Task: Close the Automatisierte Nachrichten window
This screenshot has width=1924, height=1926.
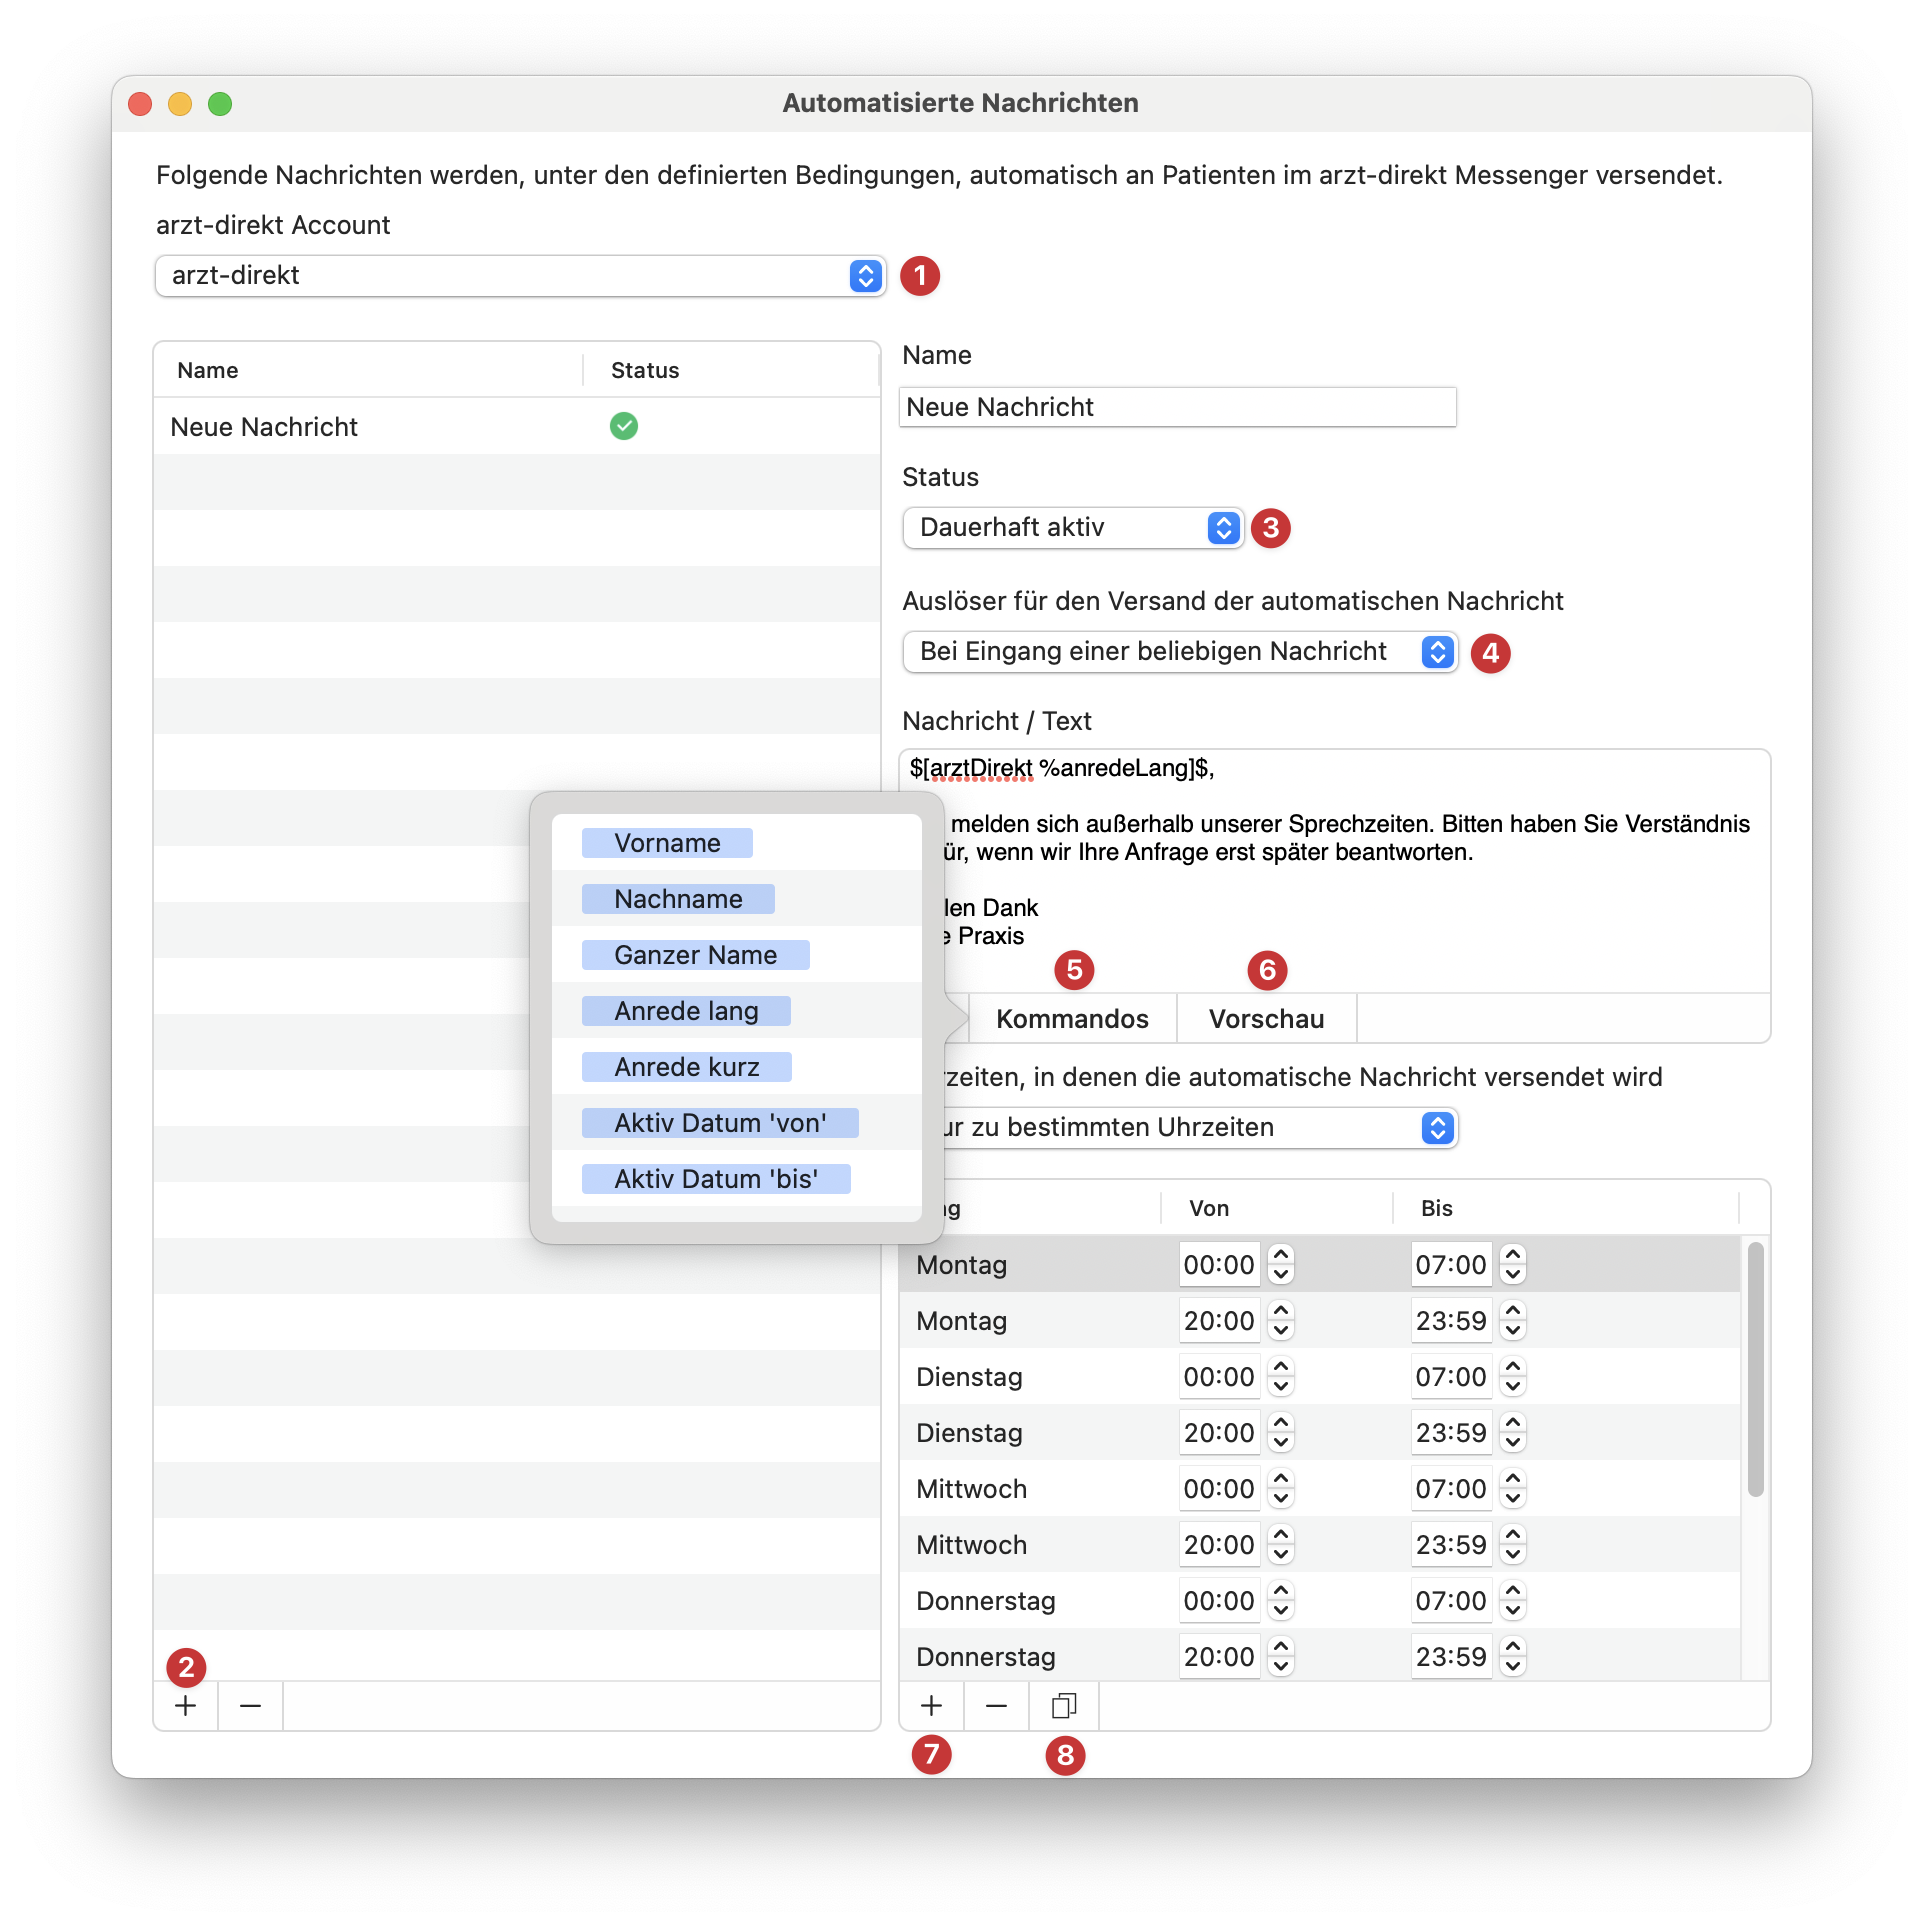Action: tap(140, 104)
